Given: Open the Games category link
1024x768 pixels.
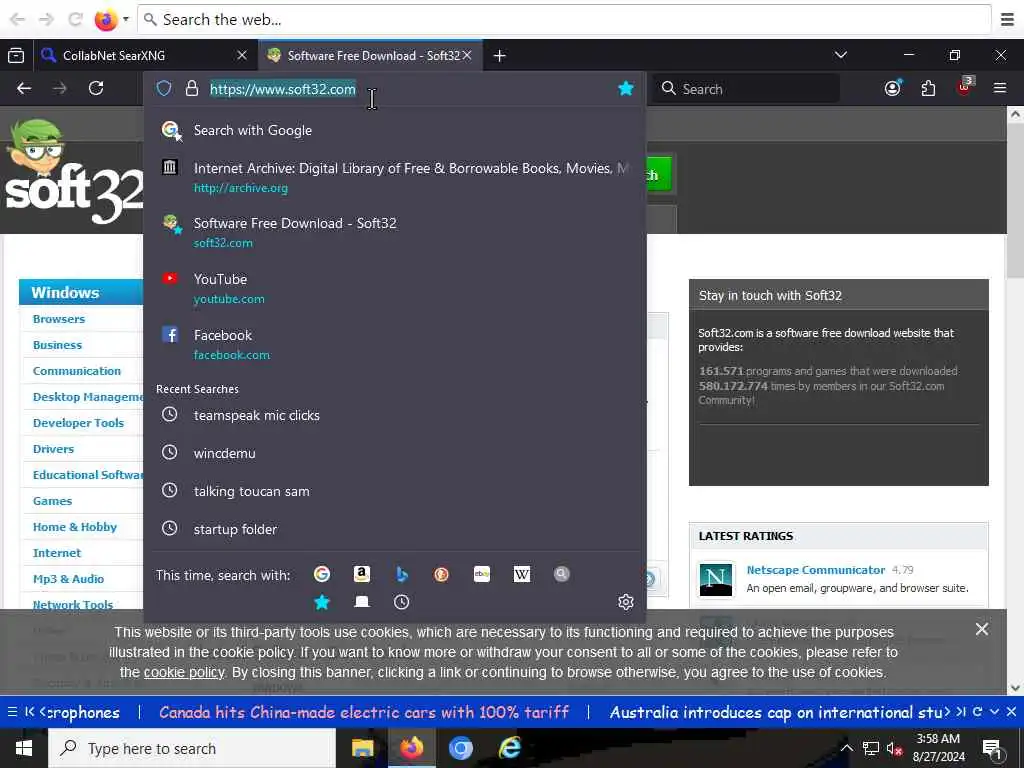Looking at the screenshot, I should [52, 501].
